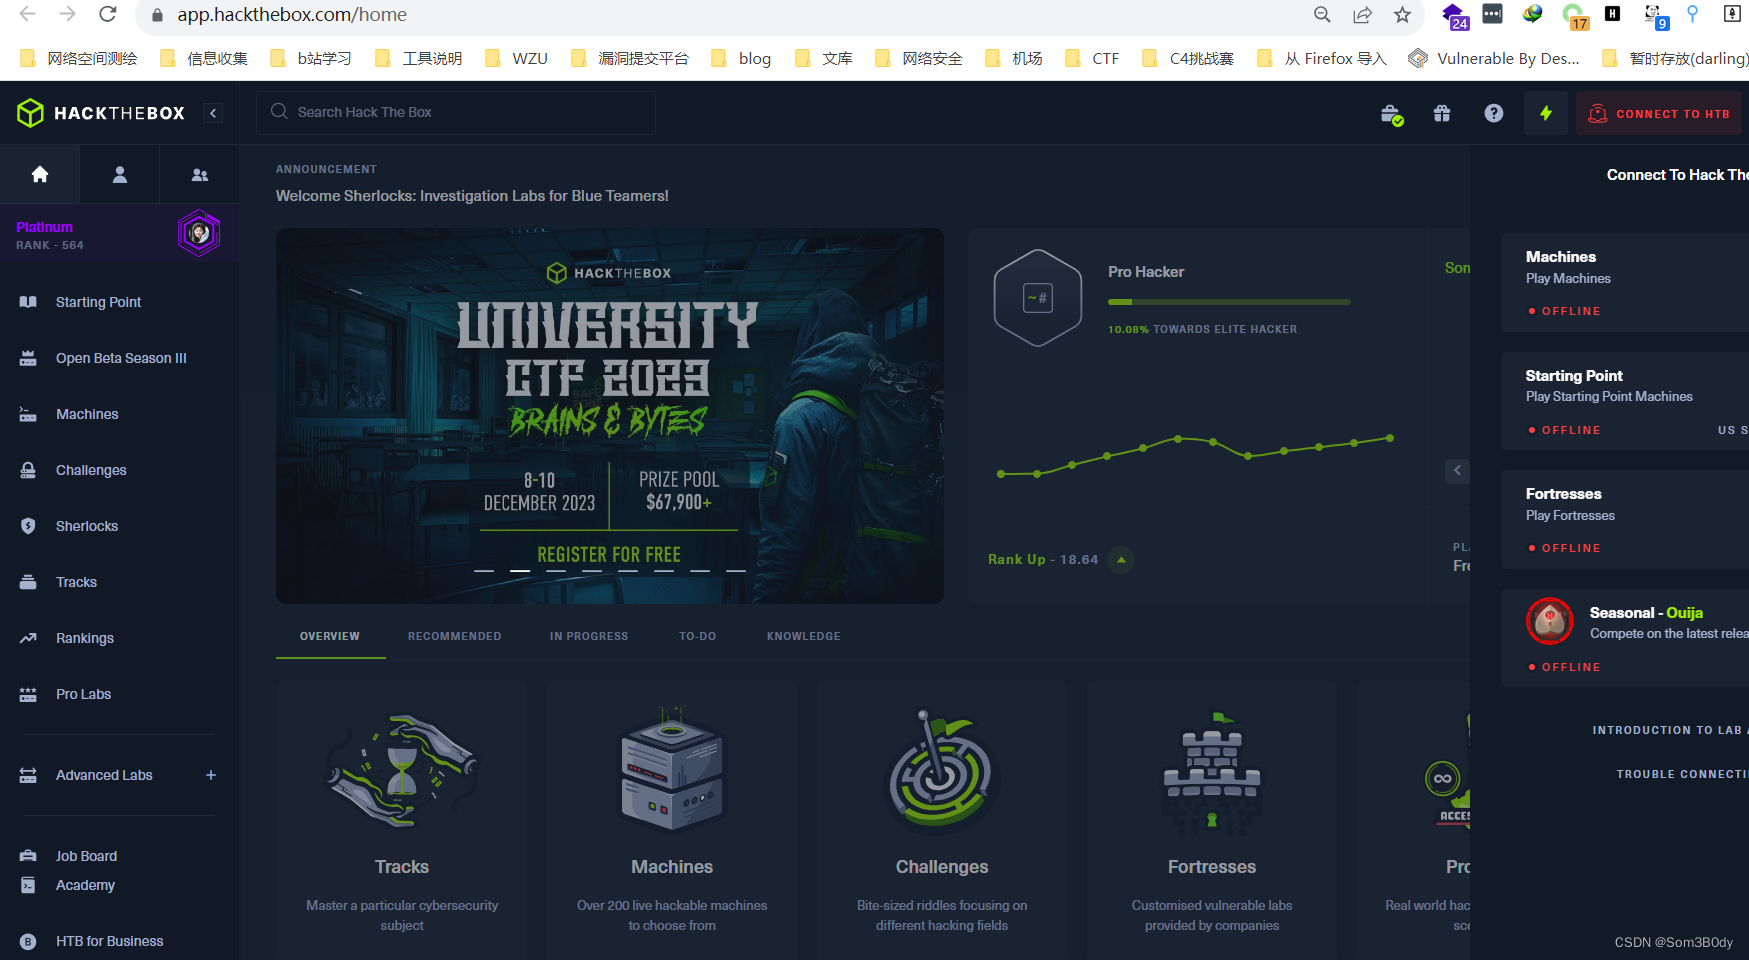Click the Platinum rank avatar badge
Screen dimensions: 1749x960
pos(199,234)
